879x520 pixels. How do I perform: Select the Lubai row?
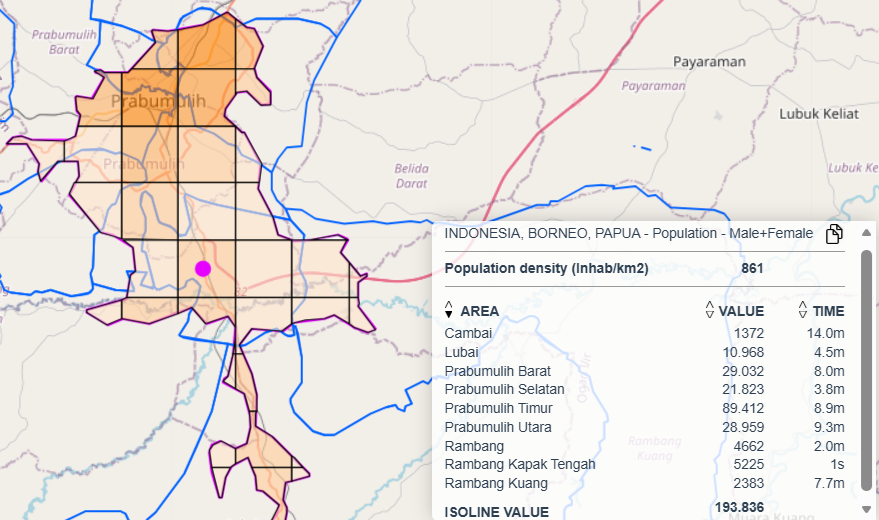[x=644, y=352]
